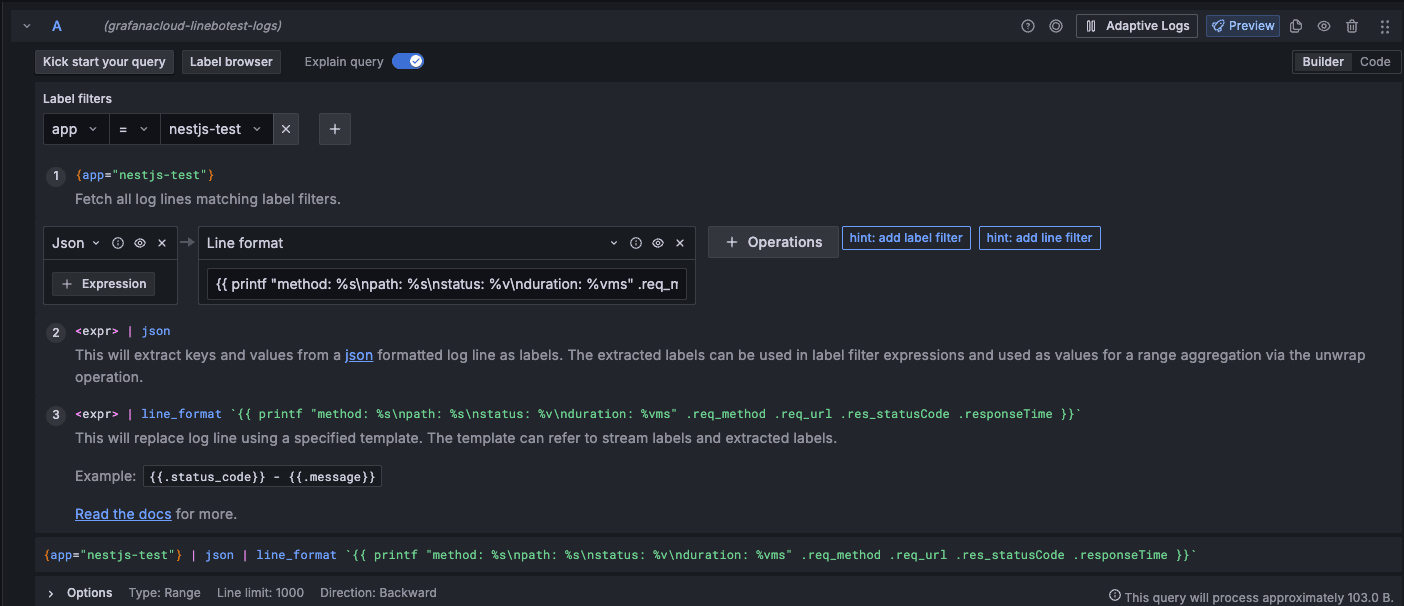Duplicate query using the copy icon
1404x606 pixels.
[1296, 26]
